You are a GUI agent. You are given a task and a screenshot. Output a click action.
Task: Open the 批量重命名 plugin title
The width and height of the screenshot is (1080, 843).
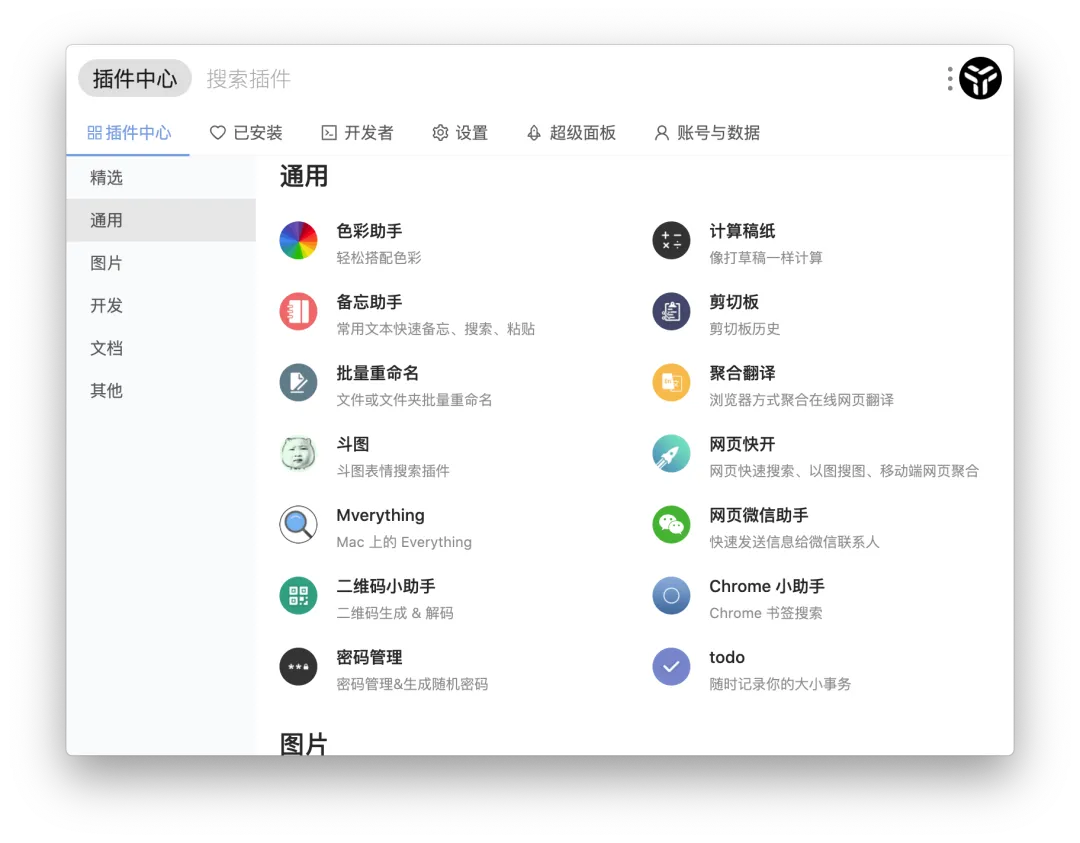coord(377,373)
